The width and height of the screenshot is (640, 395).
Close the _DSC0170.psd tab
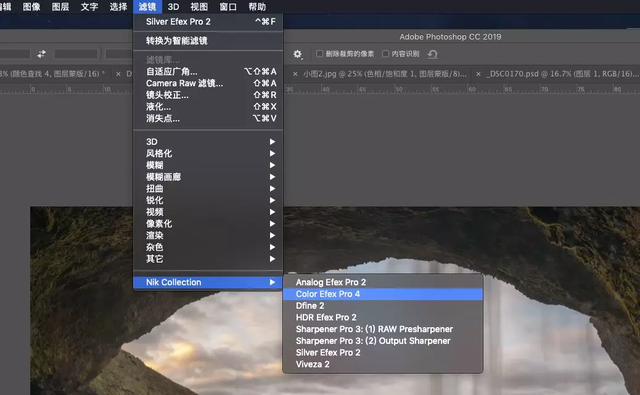click(478, 74)
